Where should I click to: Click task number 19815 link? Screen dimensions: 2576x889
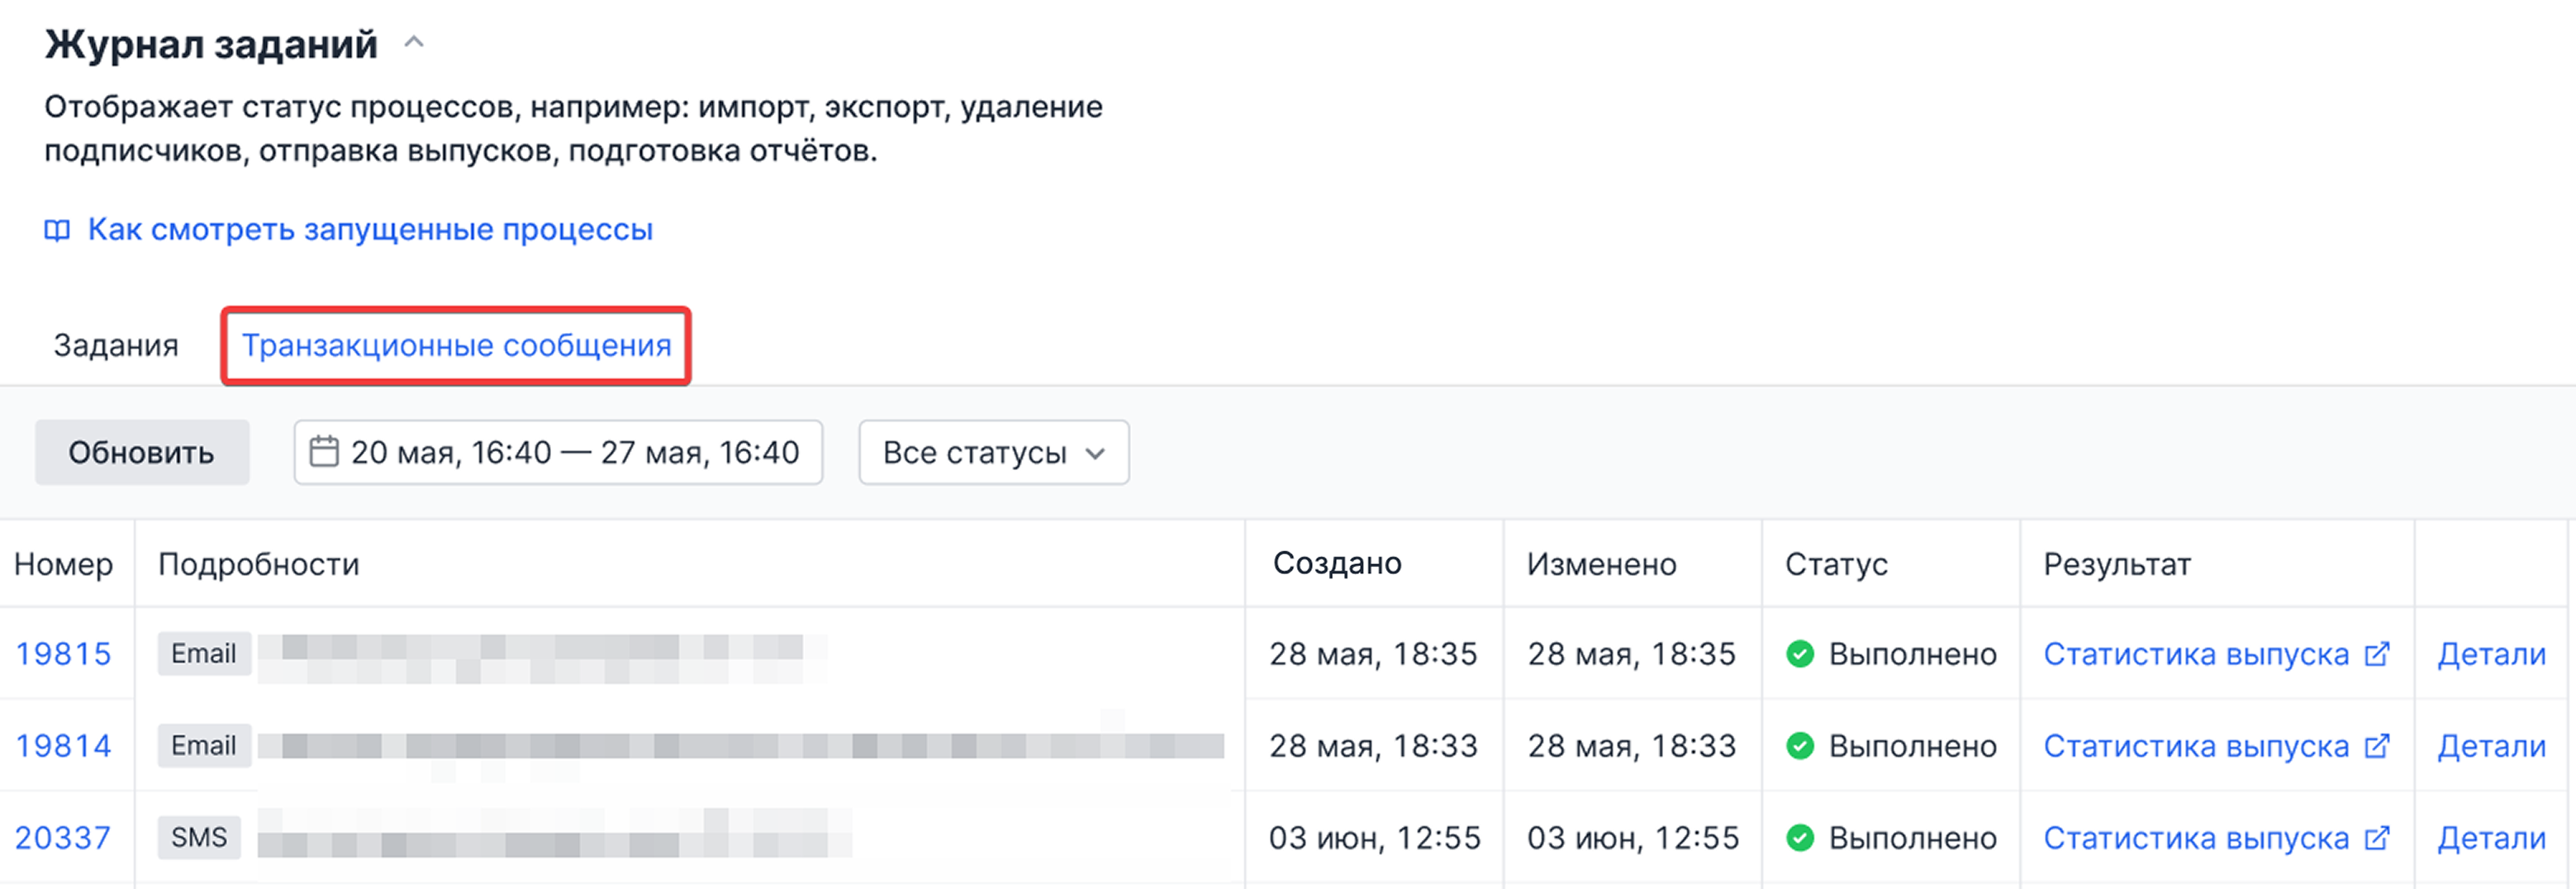click(64, 653)
